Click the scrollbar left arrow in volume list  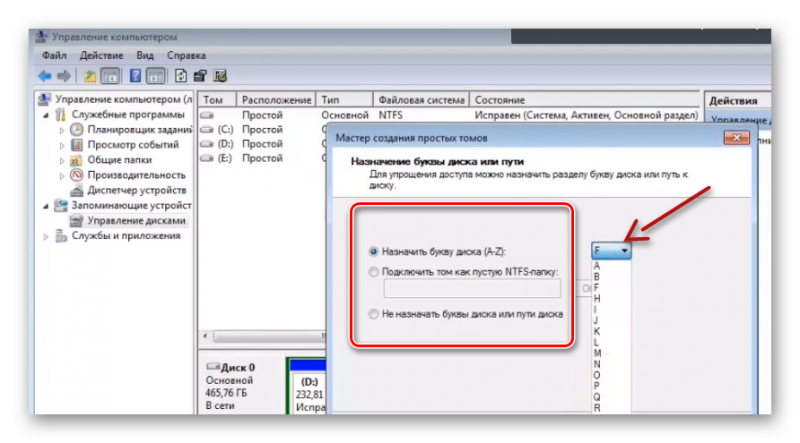(205, 336)
